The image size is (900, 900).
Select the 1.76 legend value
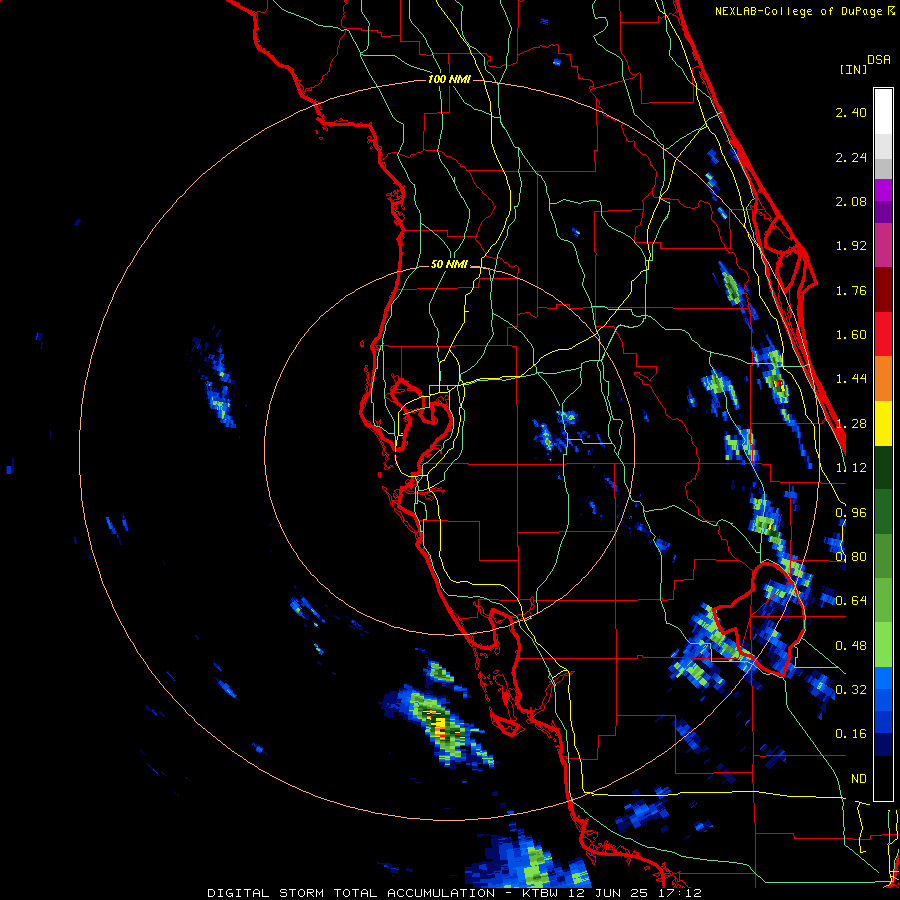point(851,290)
